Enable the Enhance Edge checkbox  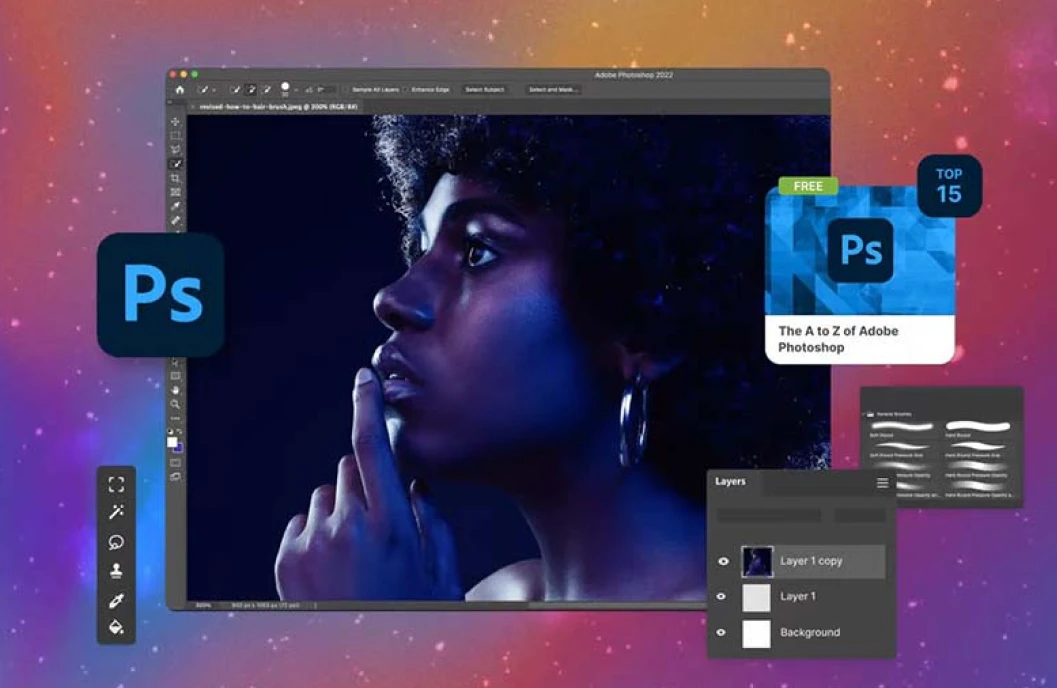405,90
